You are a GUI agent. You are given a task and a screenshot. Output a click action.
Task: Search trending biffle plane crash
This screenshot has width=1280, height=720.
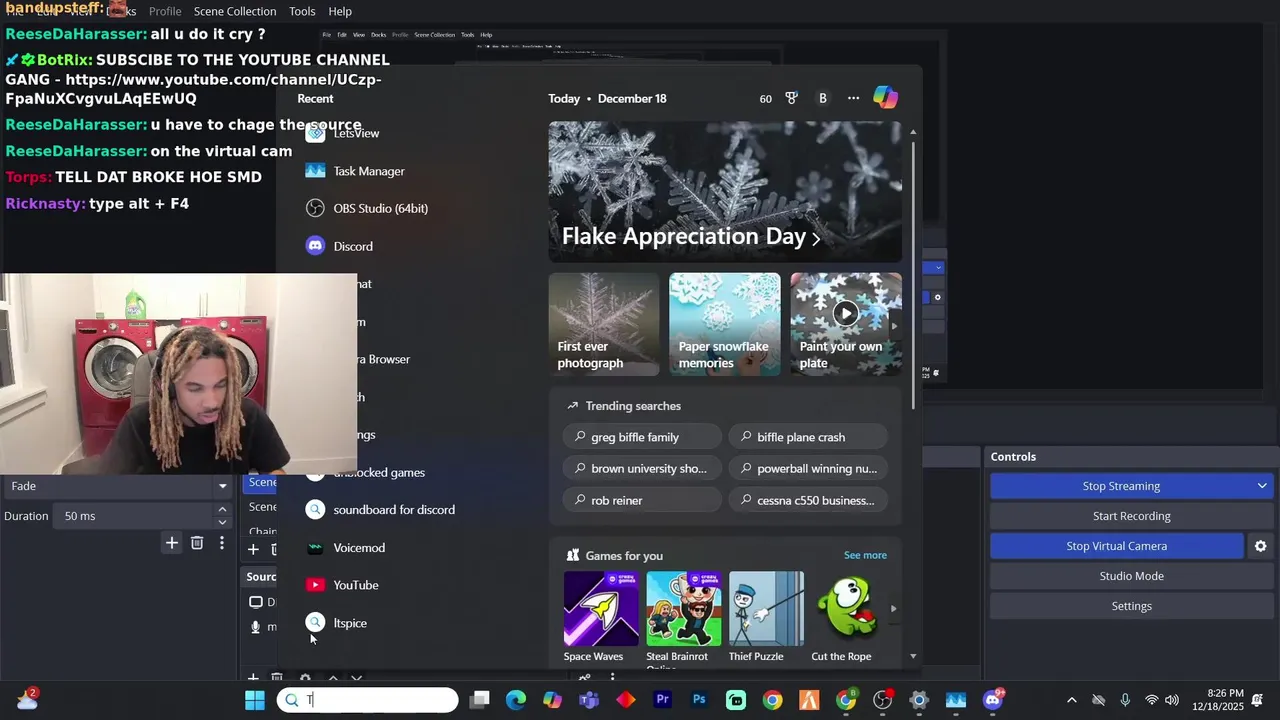tap(808, 437)
